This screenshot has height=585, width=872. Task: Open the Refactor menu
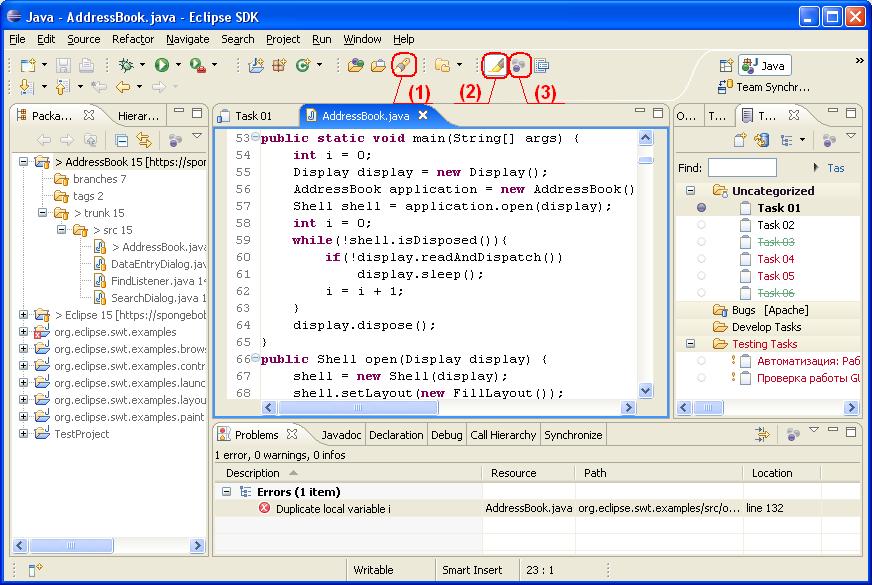pyautogui.click(x=132, y=39)
